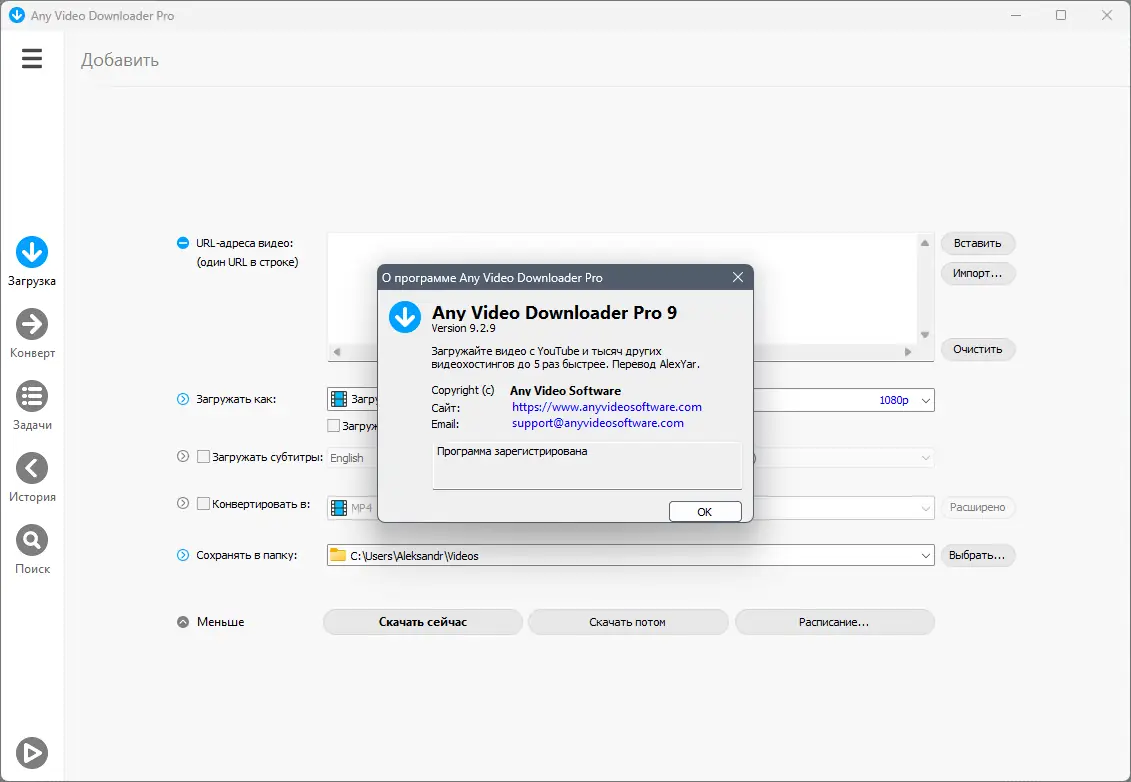Click the Выбрать… folder browse button
Viewport: 1131px width, 782px height.
point(977,555)
